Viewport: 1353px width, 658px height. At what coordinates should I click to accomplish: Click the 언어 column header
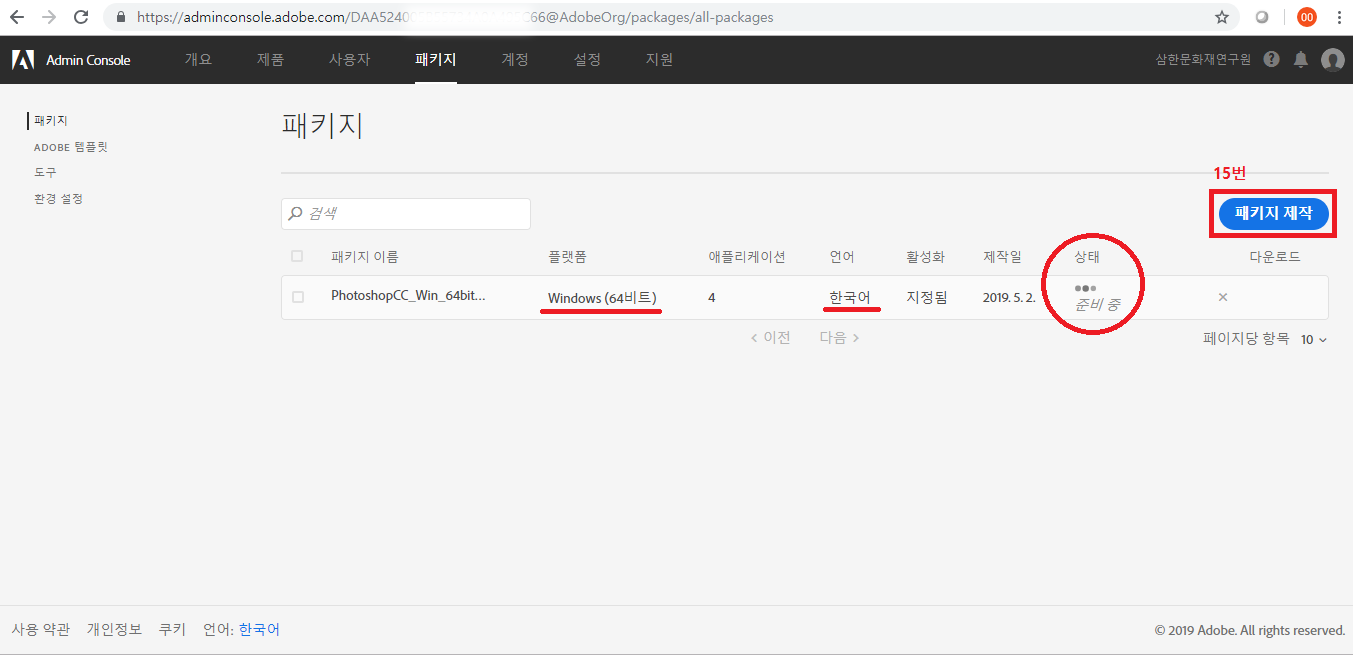[842, 257]
